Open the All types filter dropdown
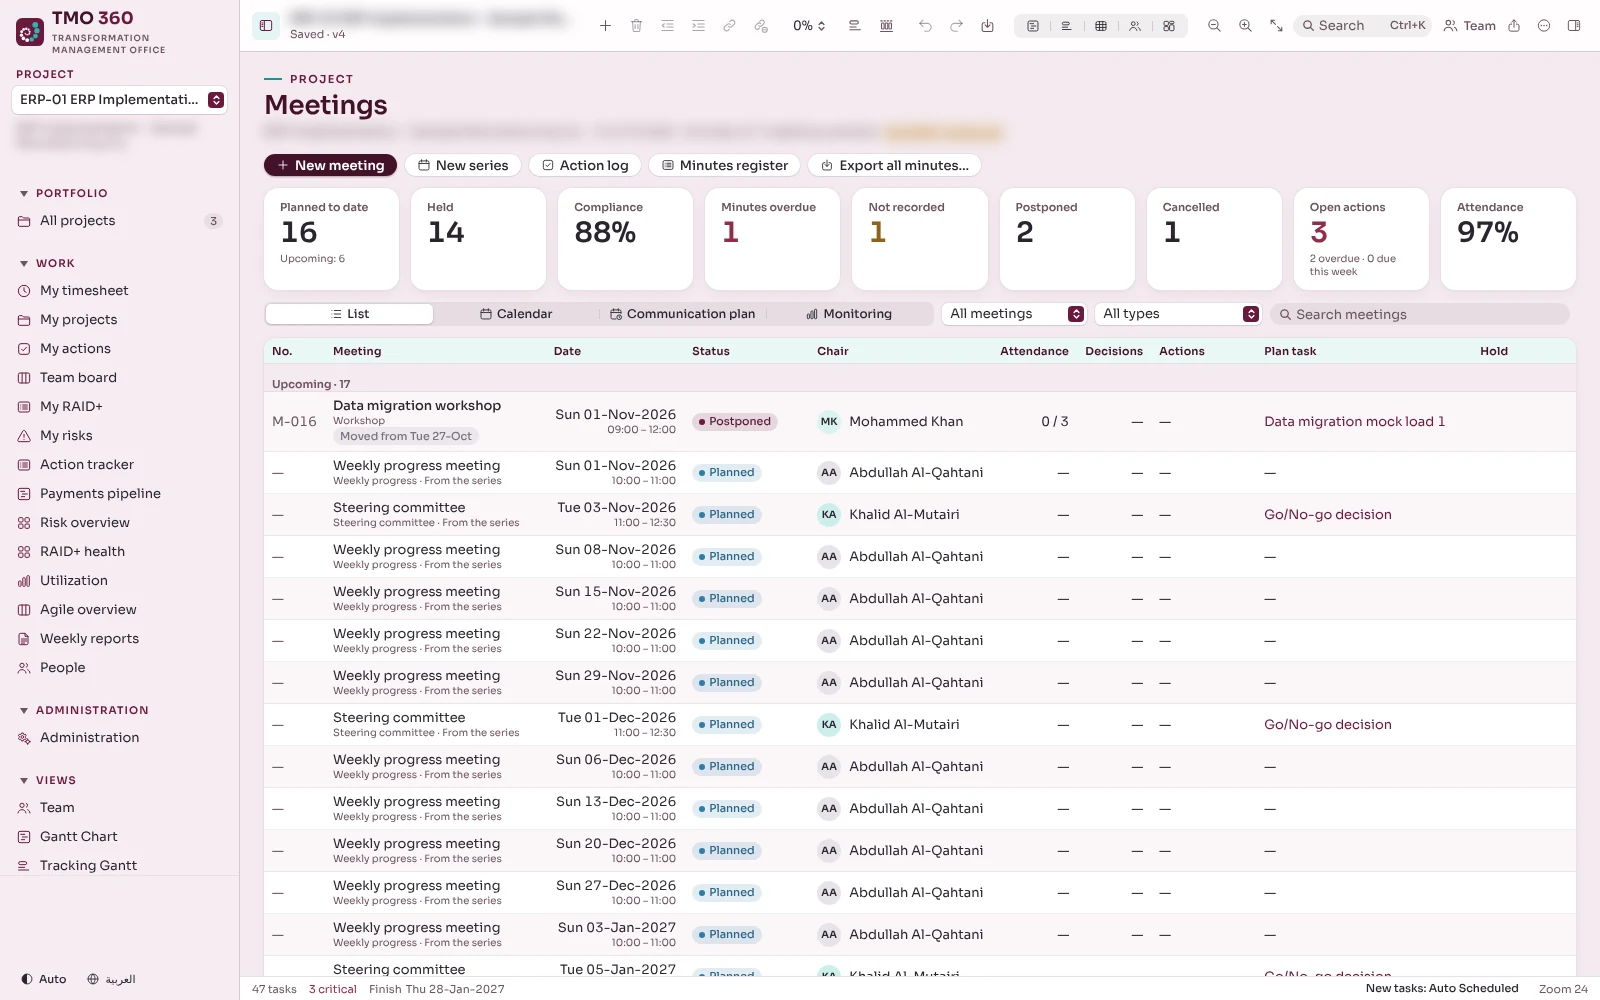Screen dimensions: 1600x1000 [1178, 314]
